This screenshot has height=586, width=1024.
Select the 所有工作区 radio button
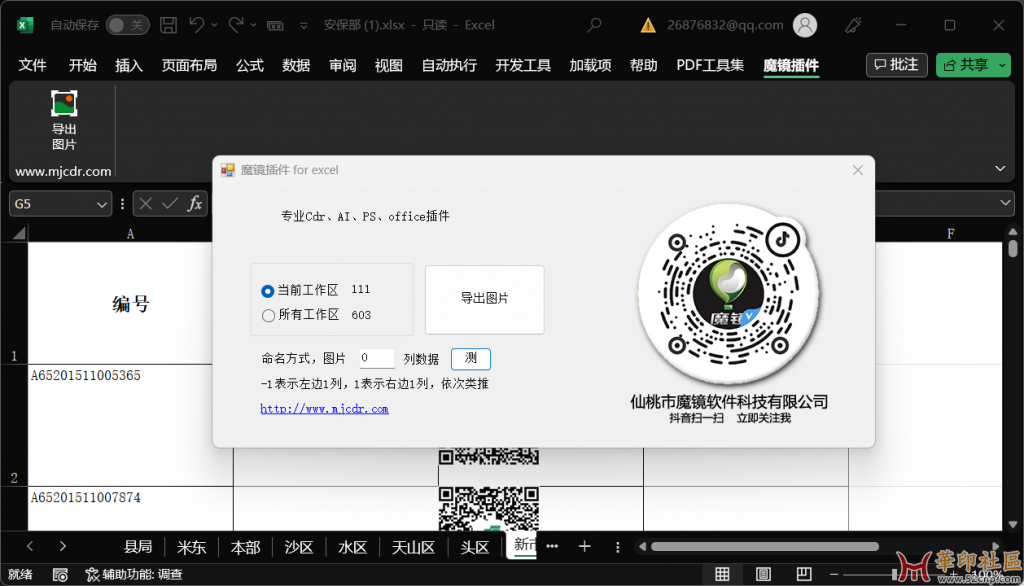268,316
